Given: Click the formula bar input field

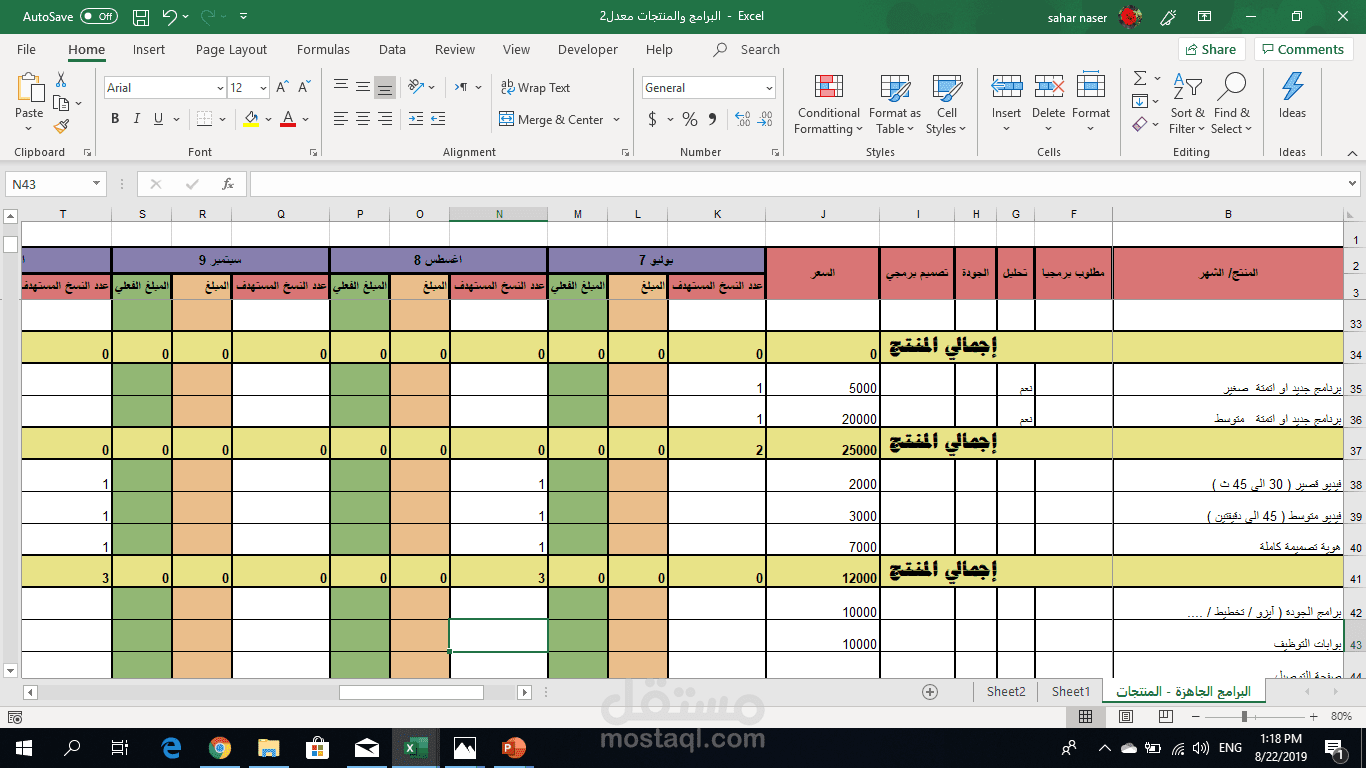Looking at the screenshot, I should tap(797, 184).
